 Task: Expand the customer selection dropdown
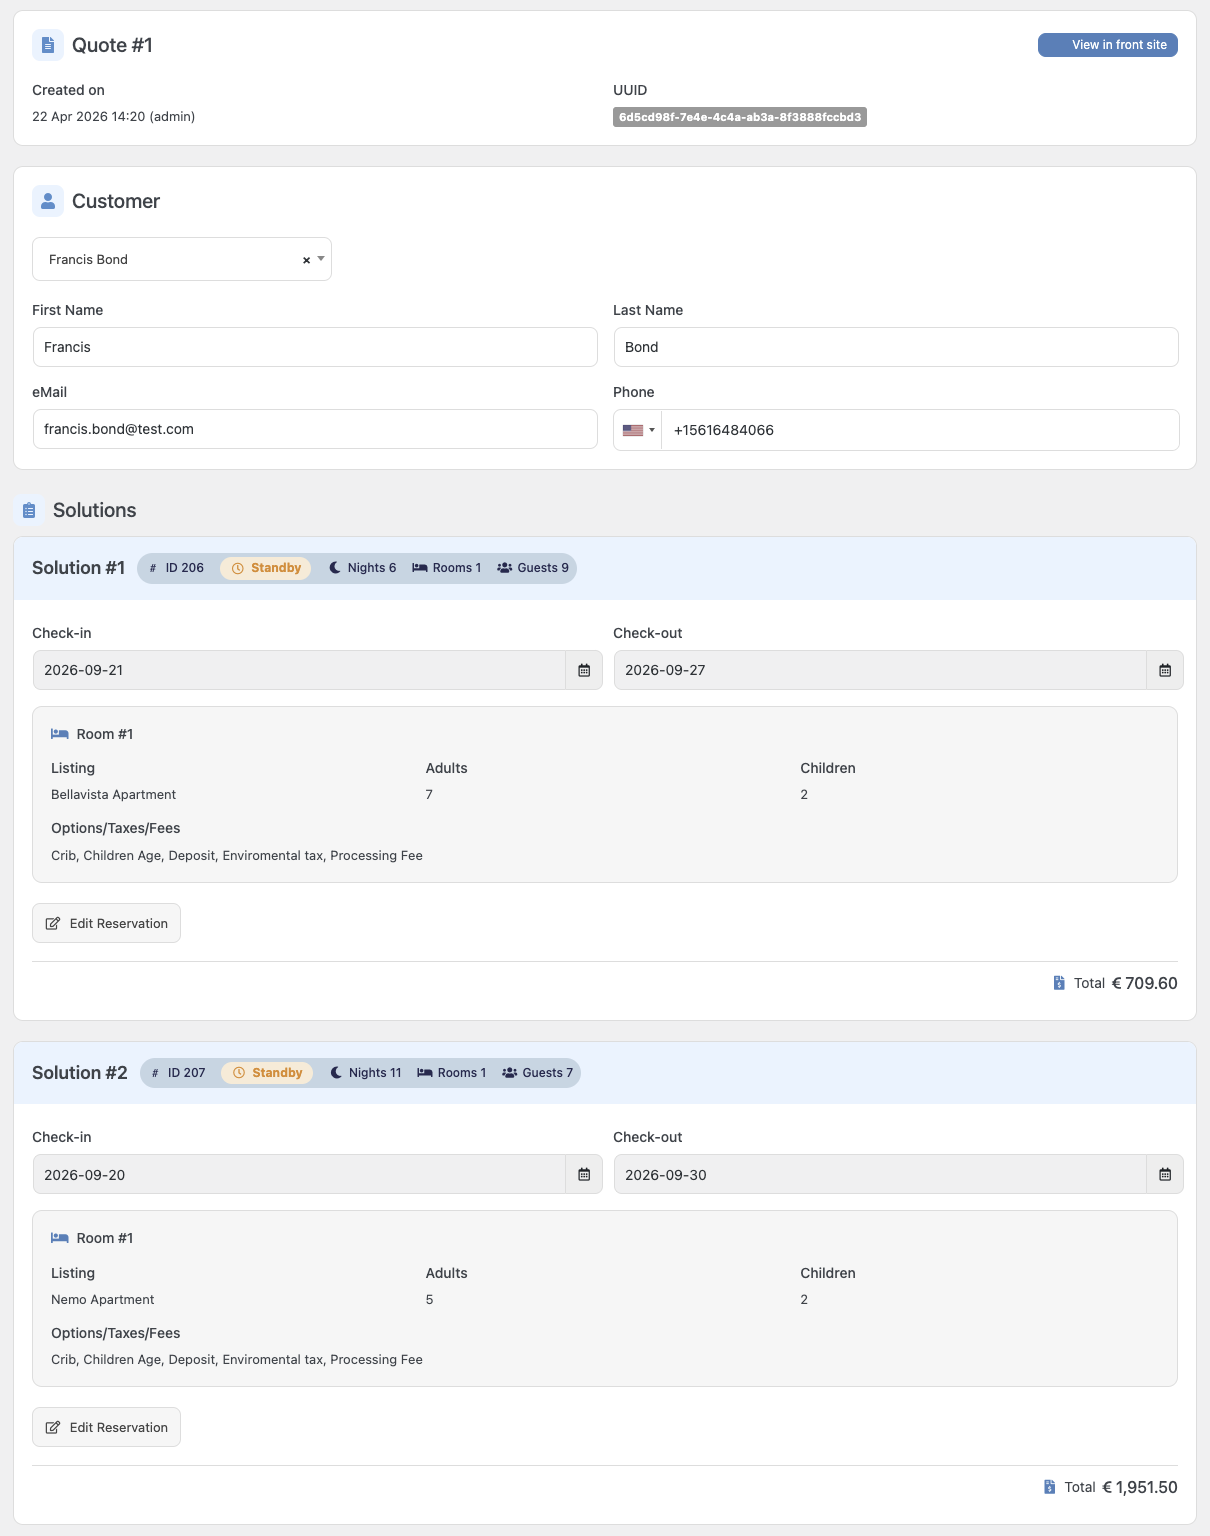[321, 259]
